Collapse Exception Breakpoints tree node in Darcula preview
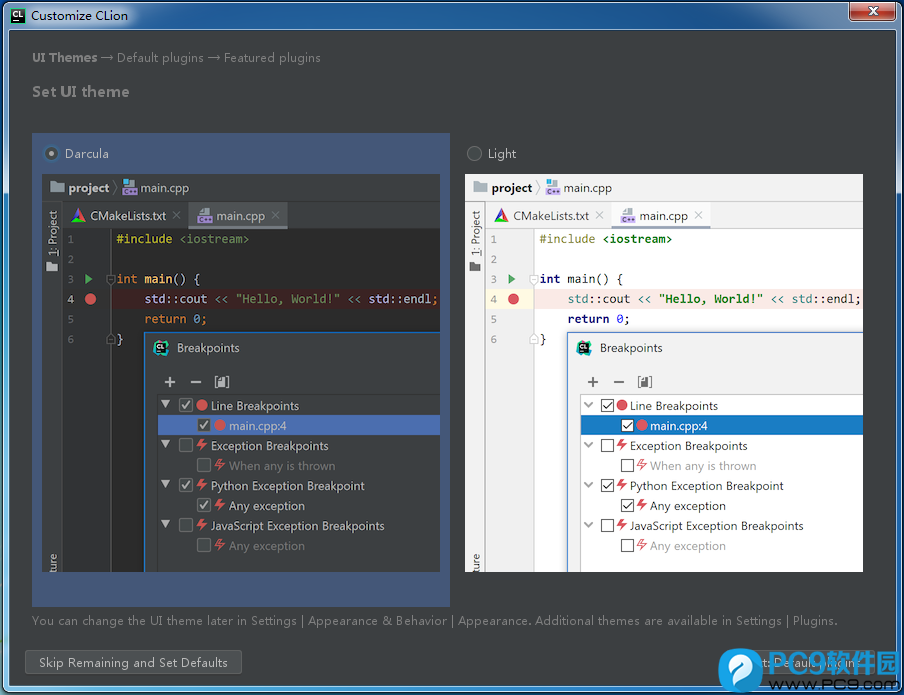The width and height of the screenshot is (904, 695). click(166, 444)
